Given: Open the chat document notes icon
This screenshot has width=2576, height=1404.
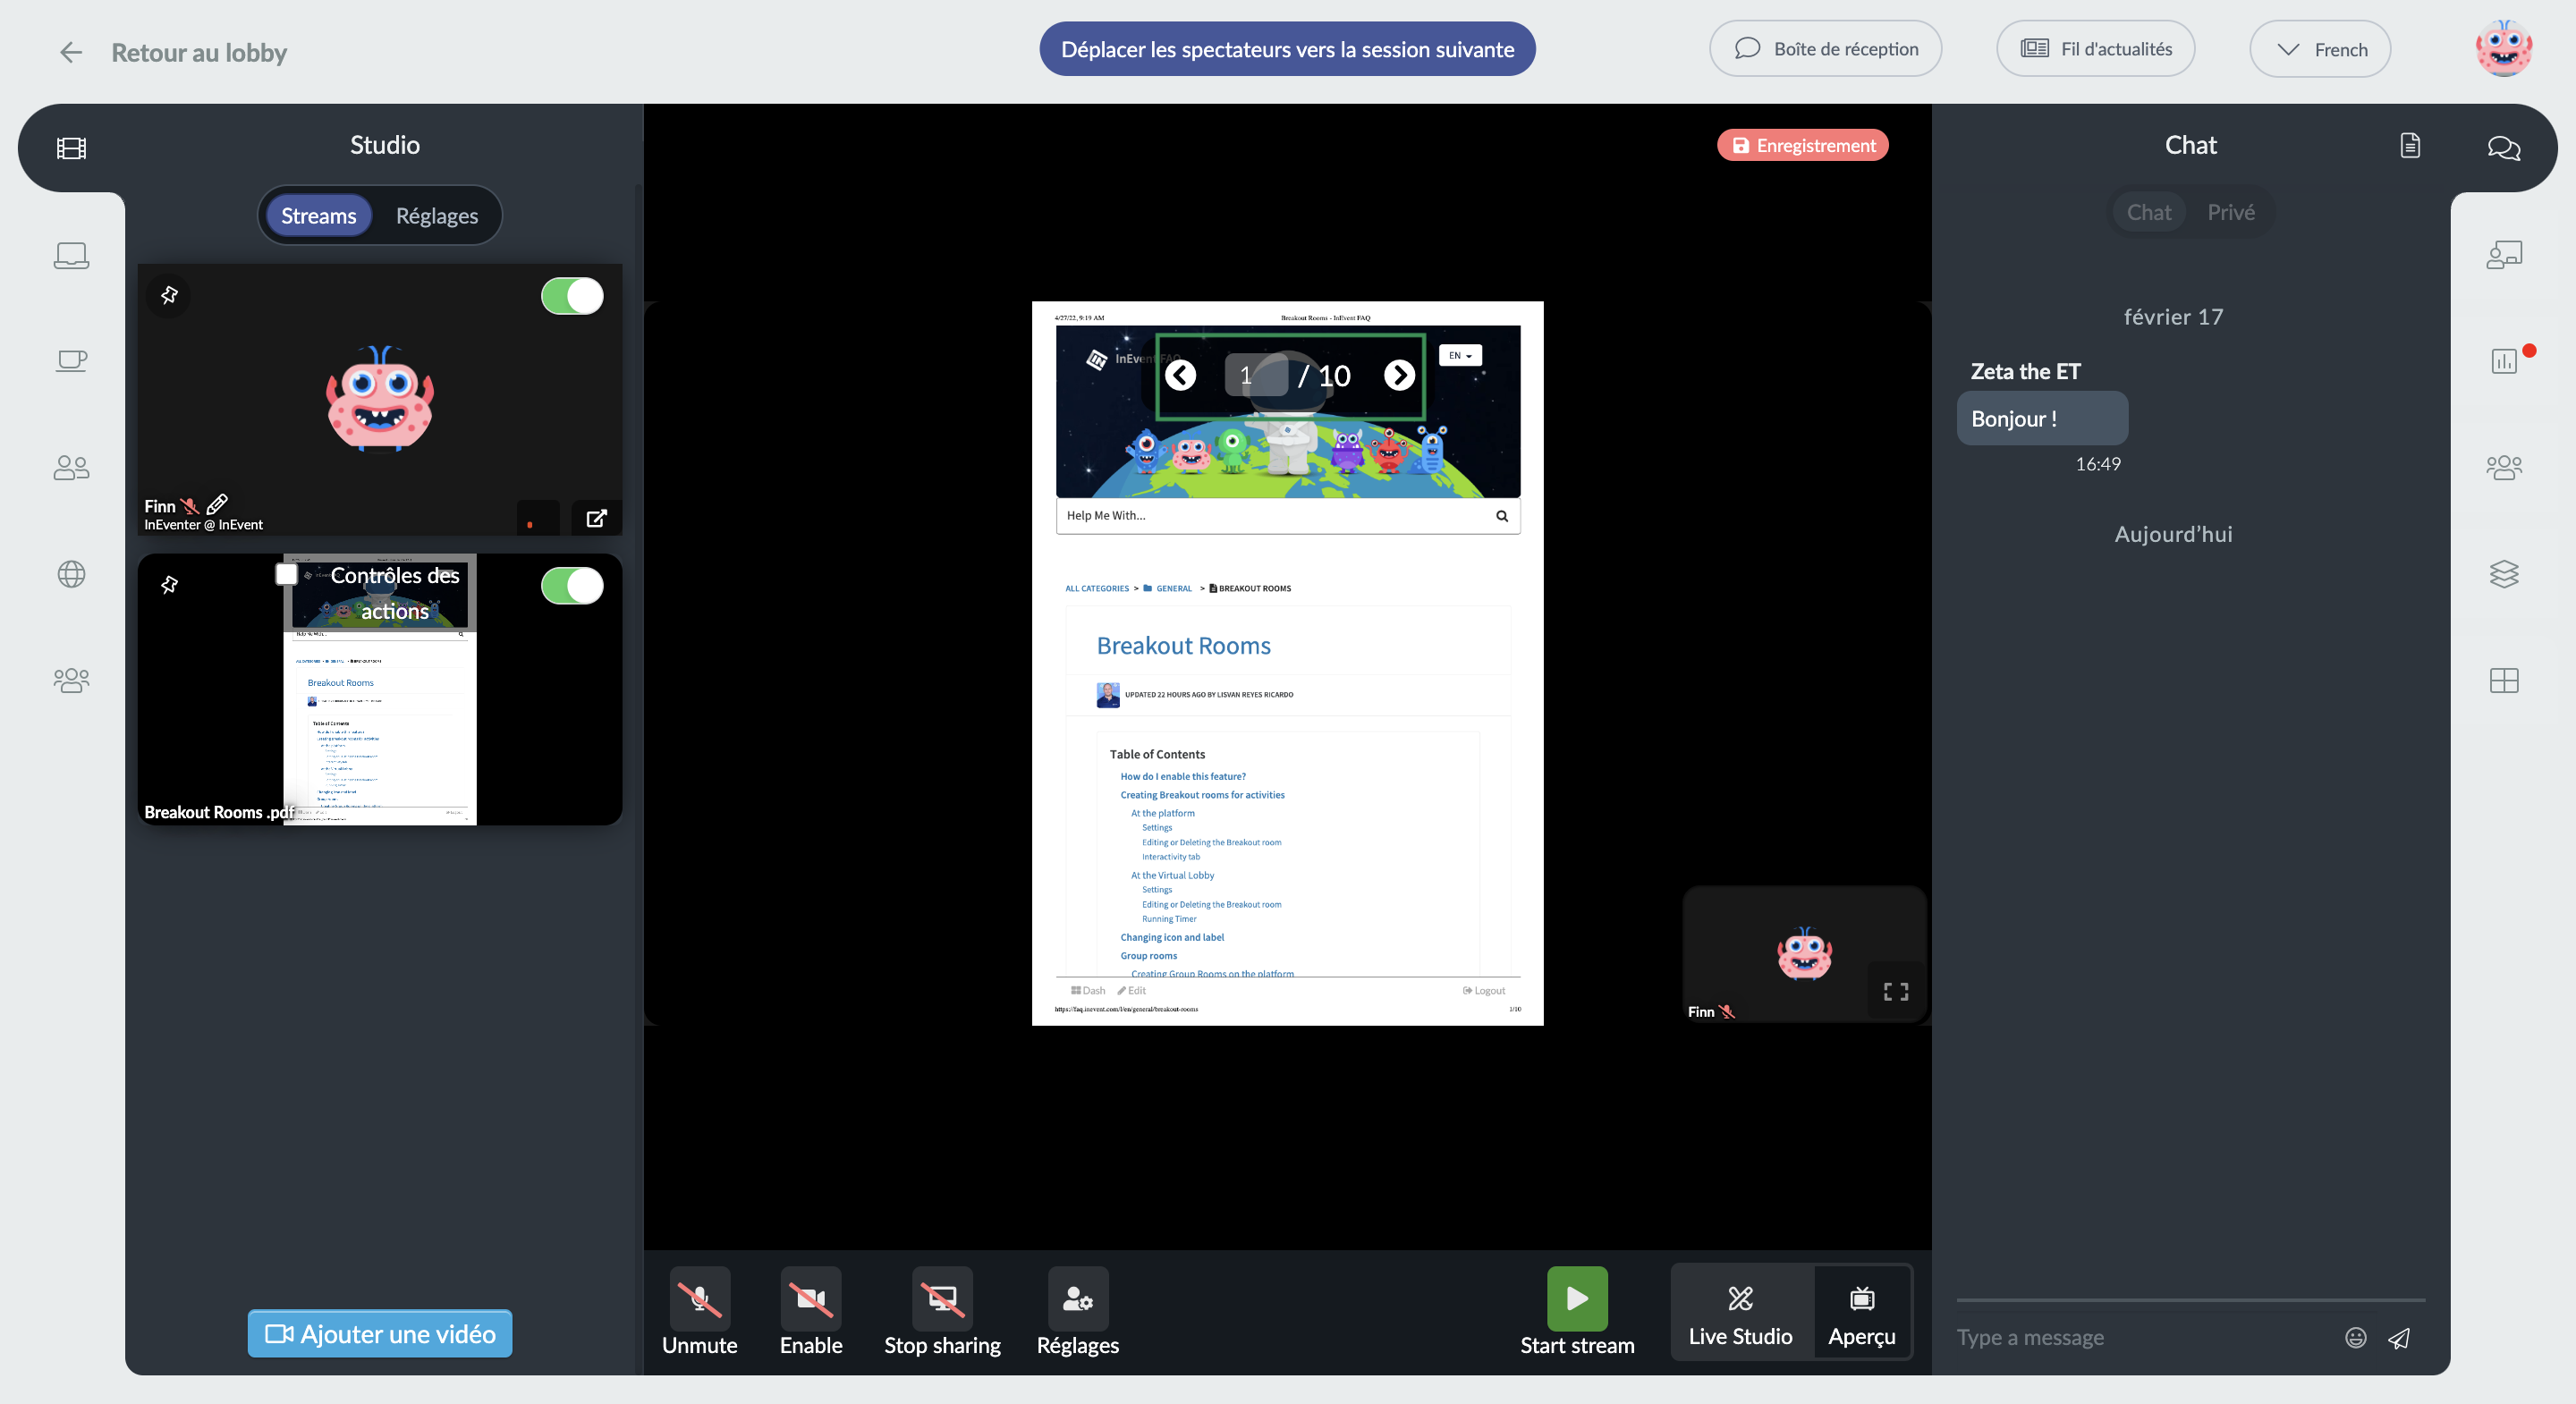Looking at the screenshot, I should 2410,146.
